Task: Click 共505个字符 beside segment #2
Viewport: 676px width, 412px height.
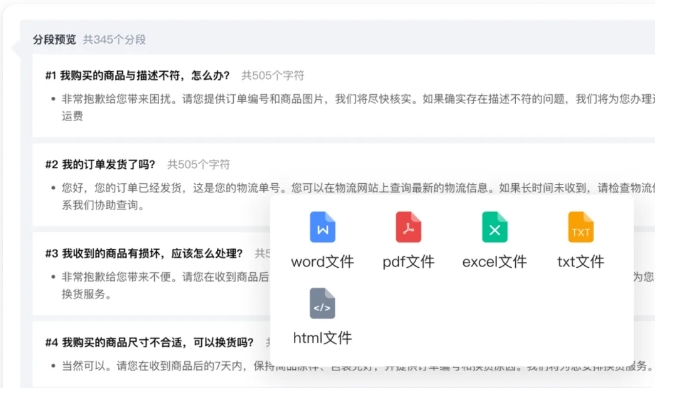Action: point(199,165)
